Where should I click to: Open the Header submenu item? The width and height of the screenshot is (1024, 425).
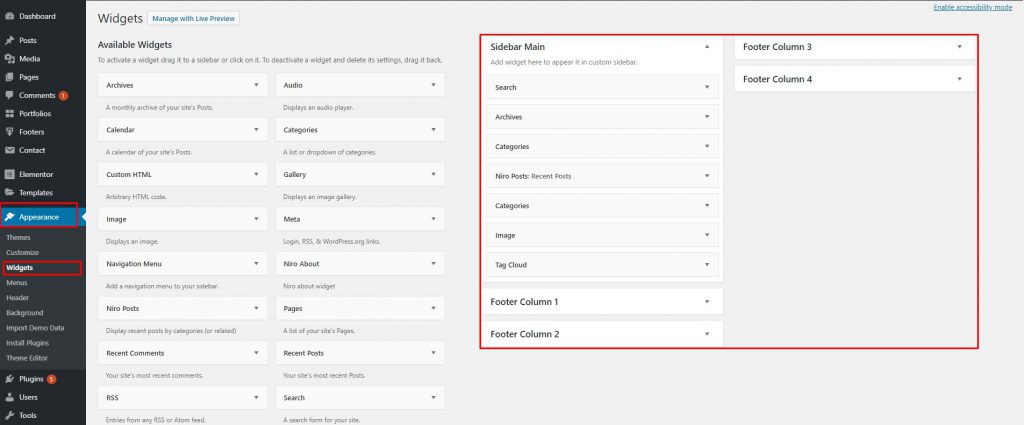click(18, 298)
